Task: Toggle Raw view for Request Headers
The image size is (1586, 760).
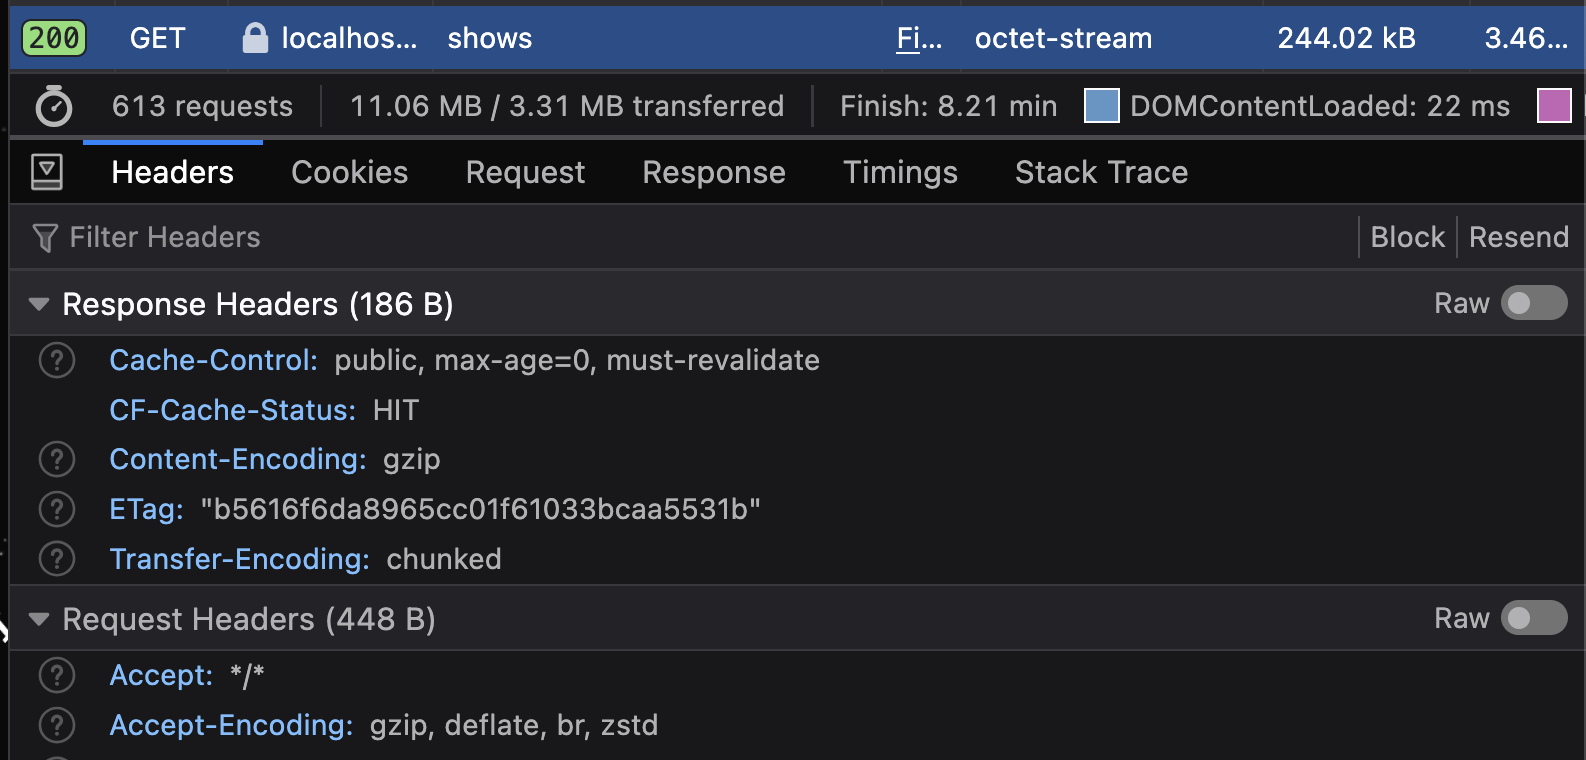Action: [1534, 618]
